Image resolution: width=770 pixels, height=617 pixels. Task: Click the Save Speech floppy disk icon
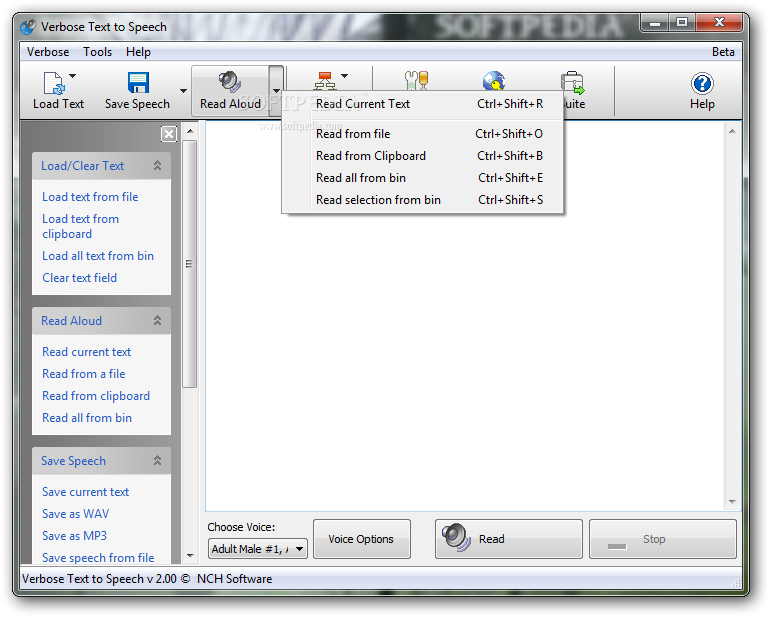(x=138, y=83)
